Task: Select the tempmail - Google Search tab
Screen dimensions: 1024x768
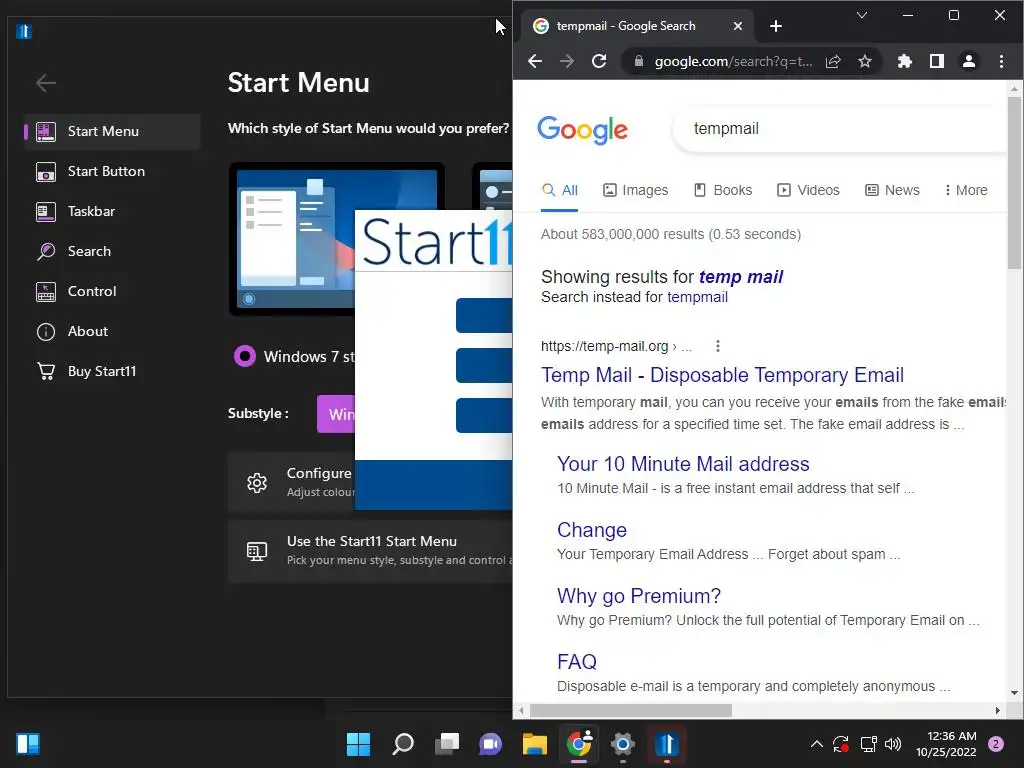Action: tap(637, 26)
